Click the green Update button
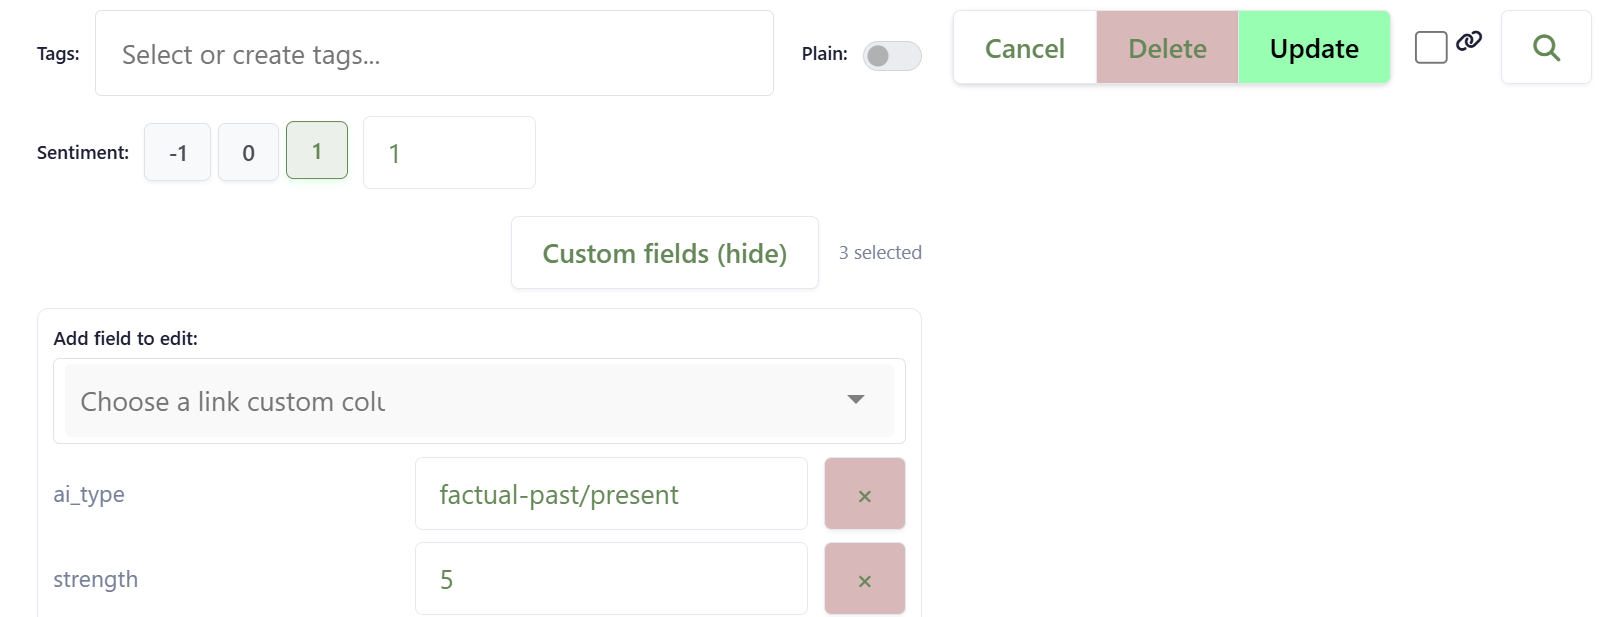This screenshot has height=617, width=1616. [x=1314, y=48]
